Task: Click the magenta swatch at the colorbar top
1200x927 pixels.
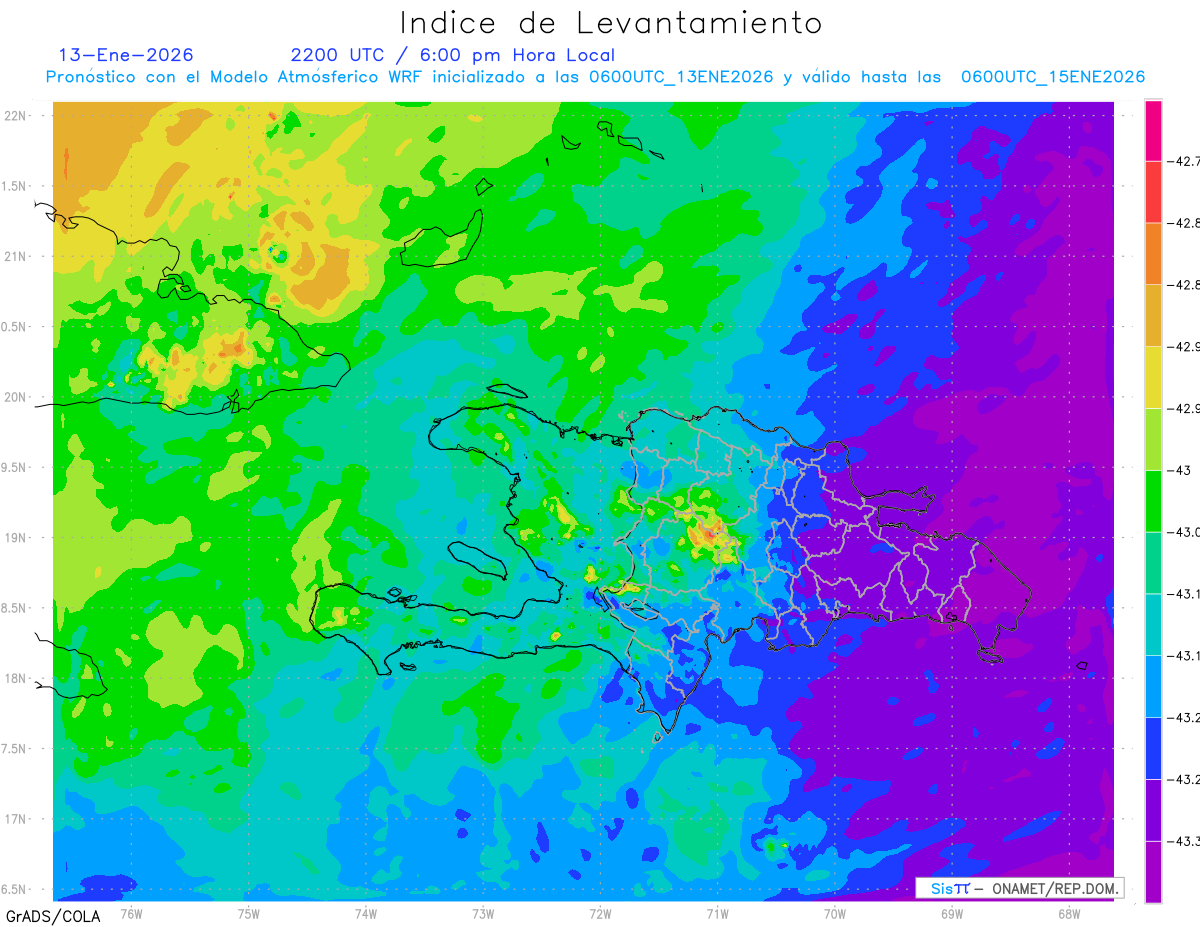Action: [1153, 130]
